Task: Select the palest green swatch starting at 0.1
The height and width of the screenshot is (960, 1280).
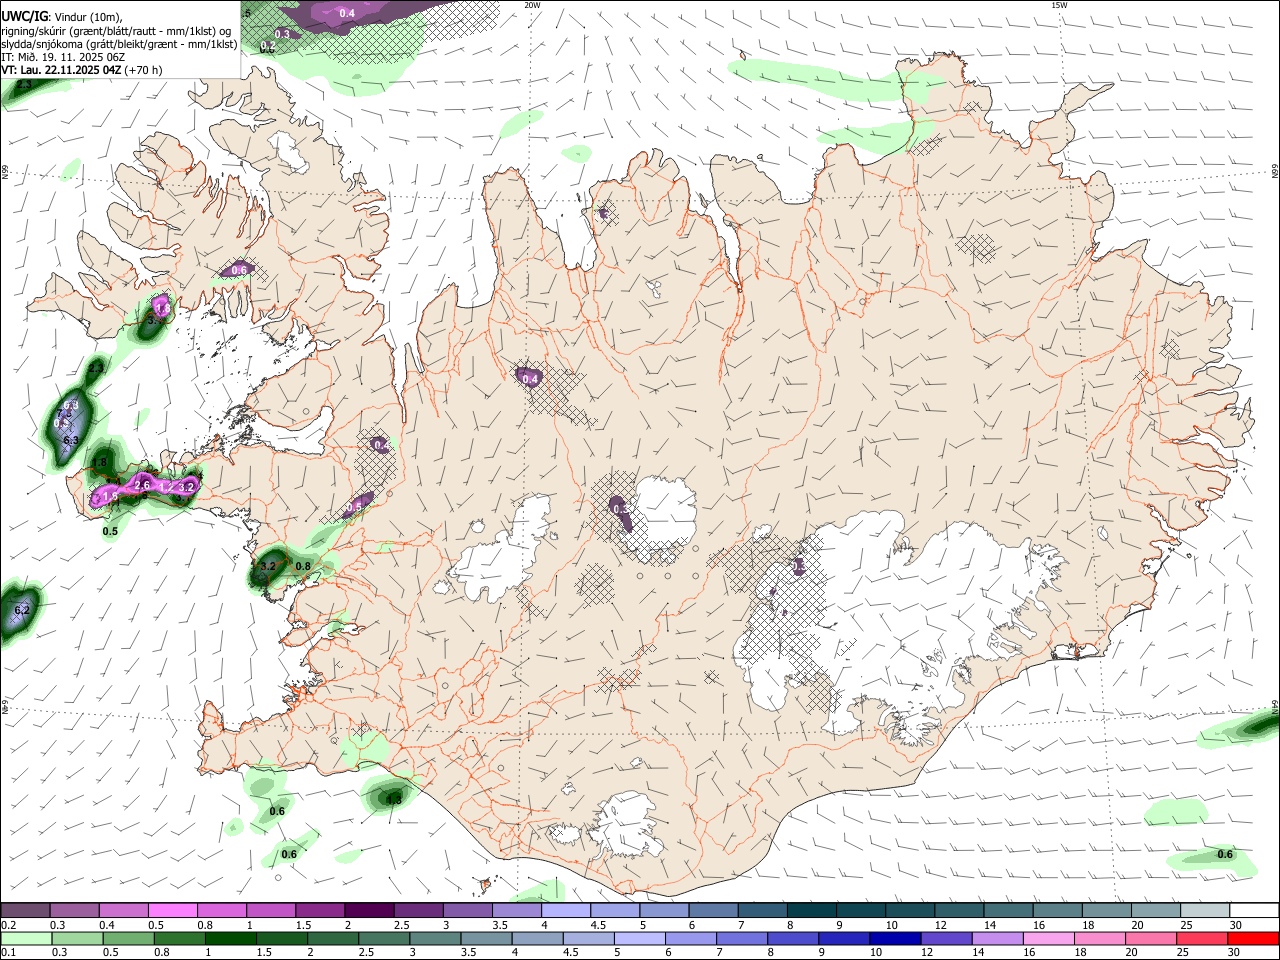Action: point(25,938)
